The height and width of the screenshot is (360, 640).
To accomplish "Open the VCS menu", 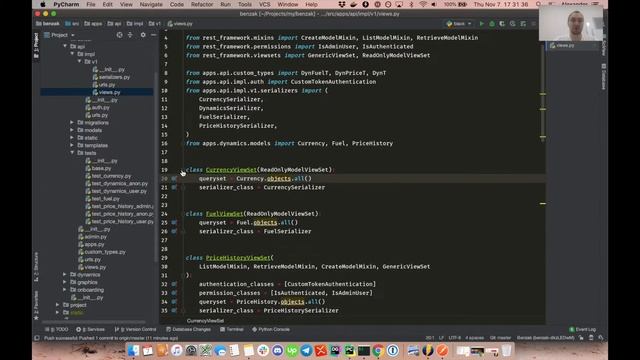I will pos(265,4).
